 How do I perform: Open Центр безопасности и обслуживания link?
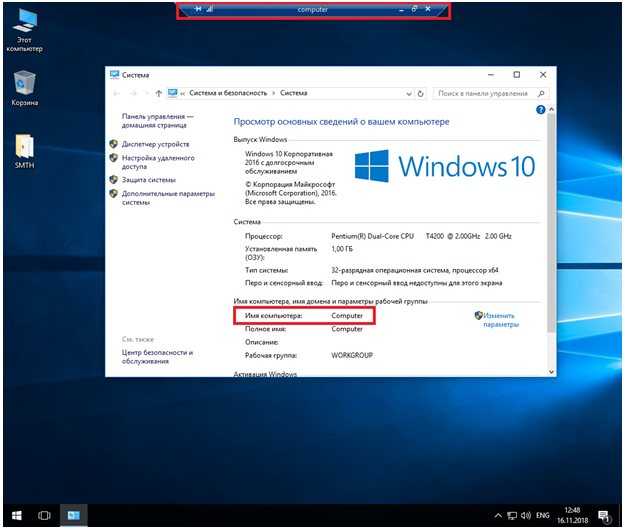[157, 357]
